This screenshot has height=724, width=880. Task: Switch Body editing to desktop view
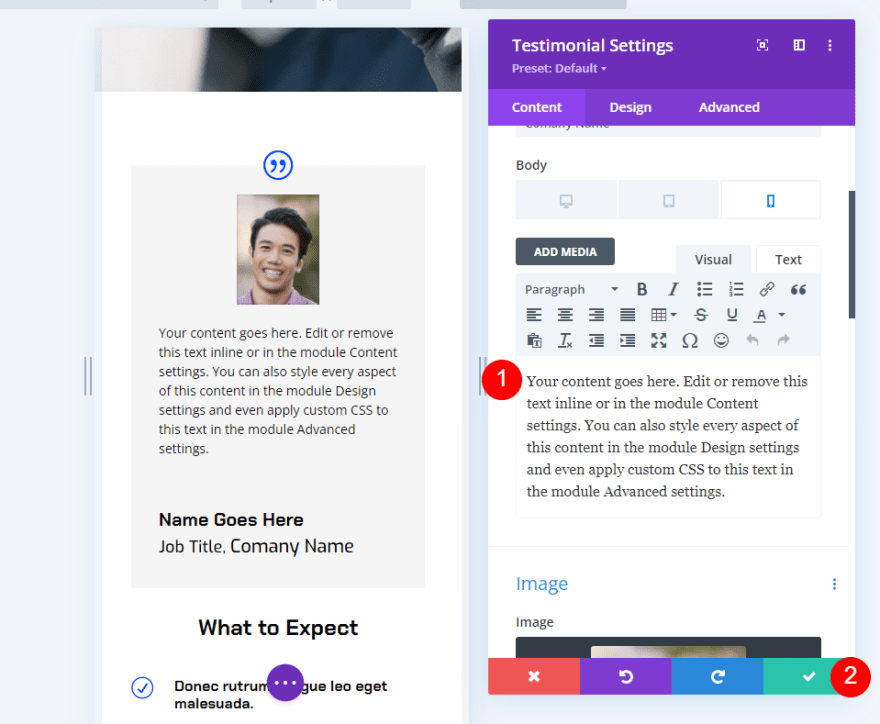566,199
